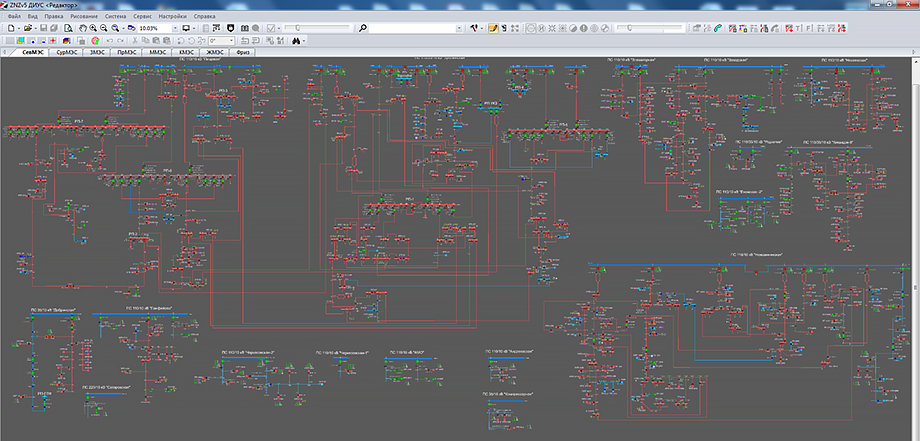Toggle the highlighted yellow edit-mode button

(493, 28)
